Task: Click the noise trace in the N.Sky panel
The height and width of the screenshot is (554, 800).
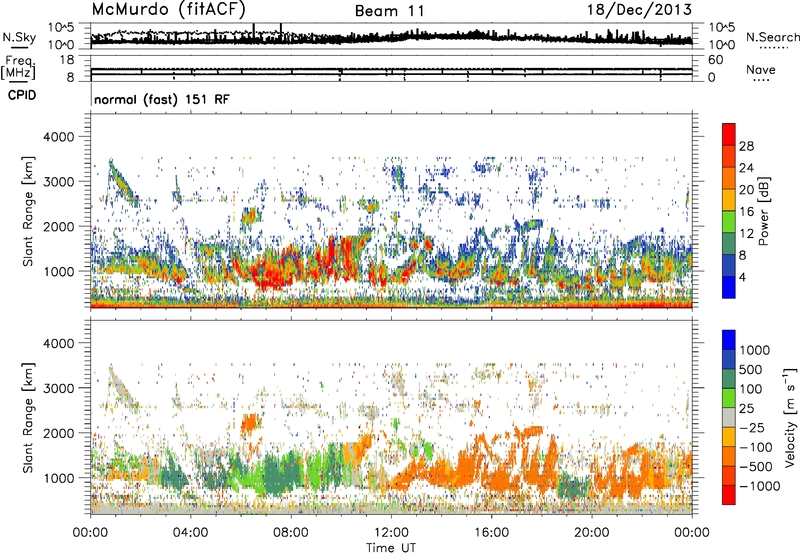Action: [x=391, y=37]
